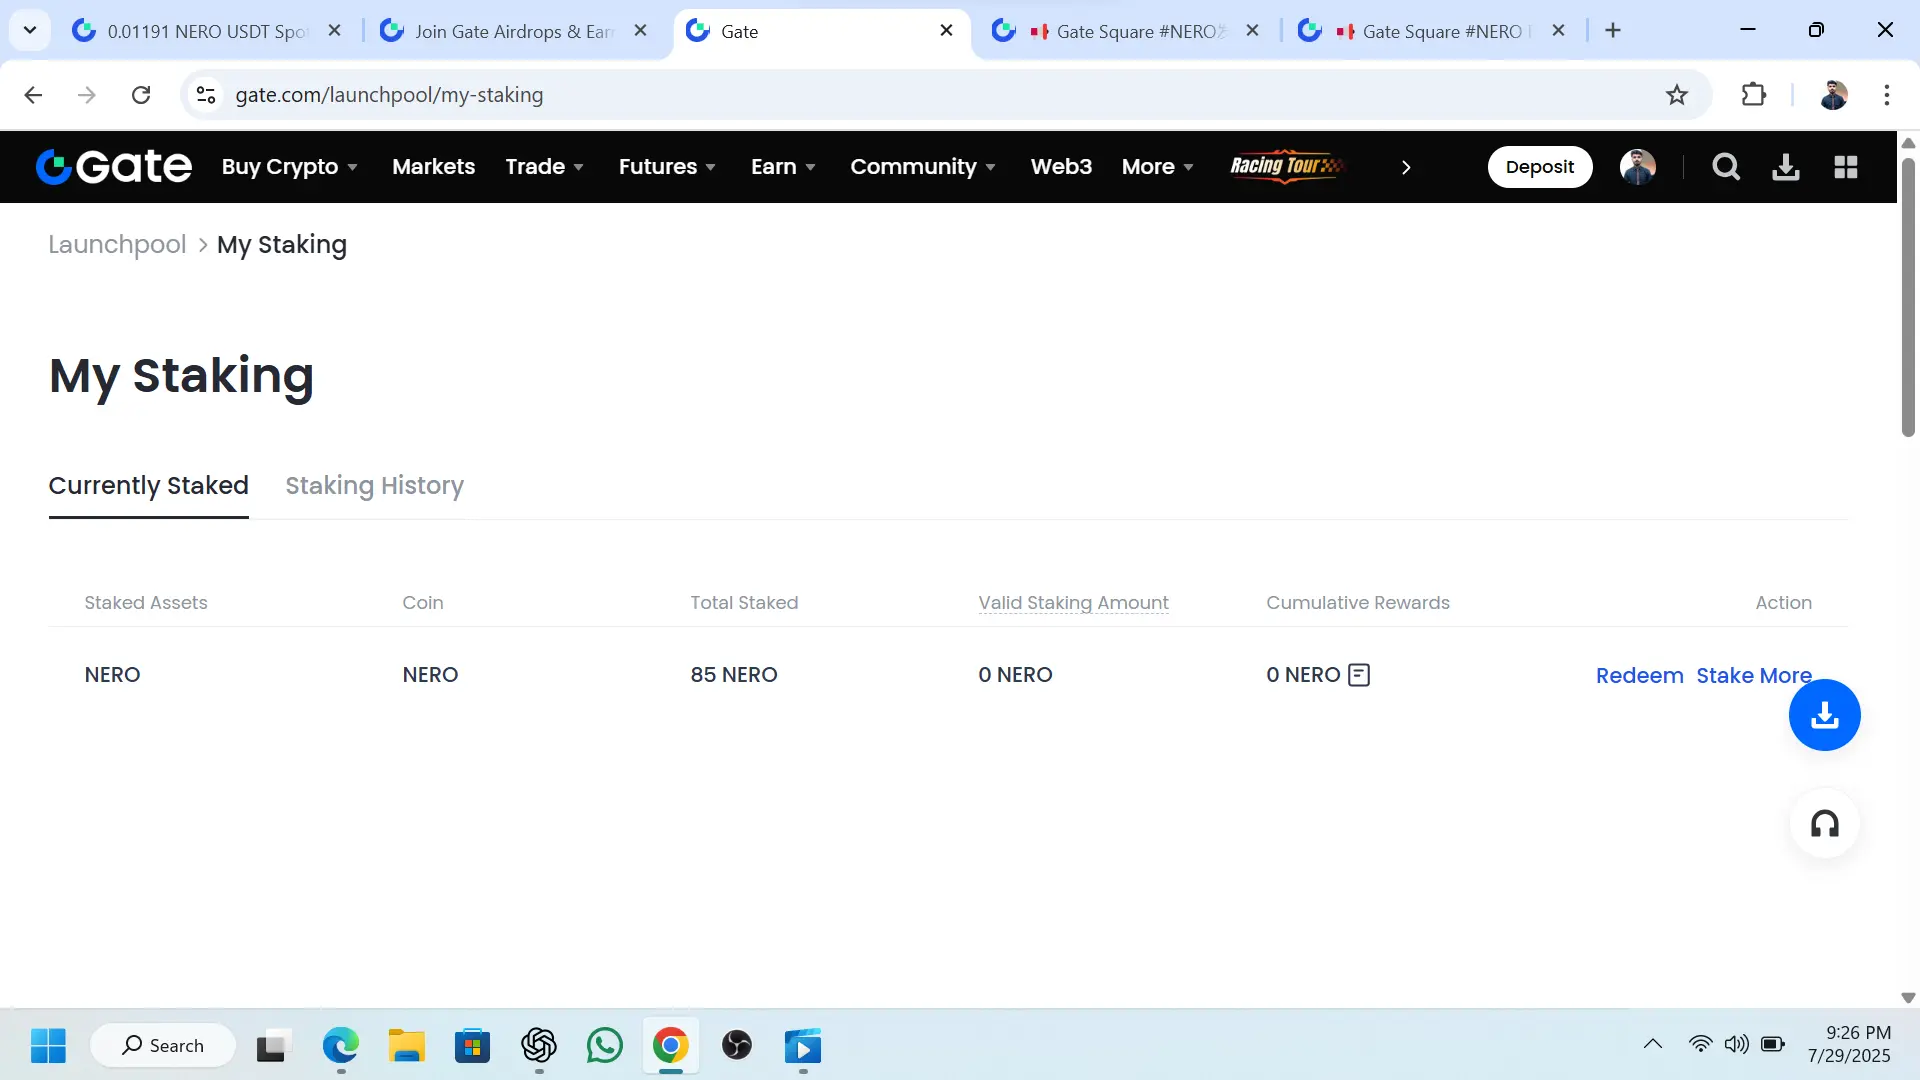Open Windows Start menu
The width and height of the screenshot is (1920, 1080).
tap(48, 1046)
